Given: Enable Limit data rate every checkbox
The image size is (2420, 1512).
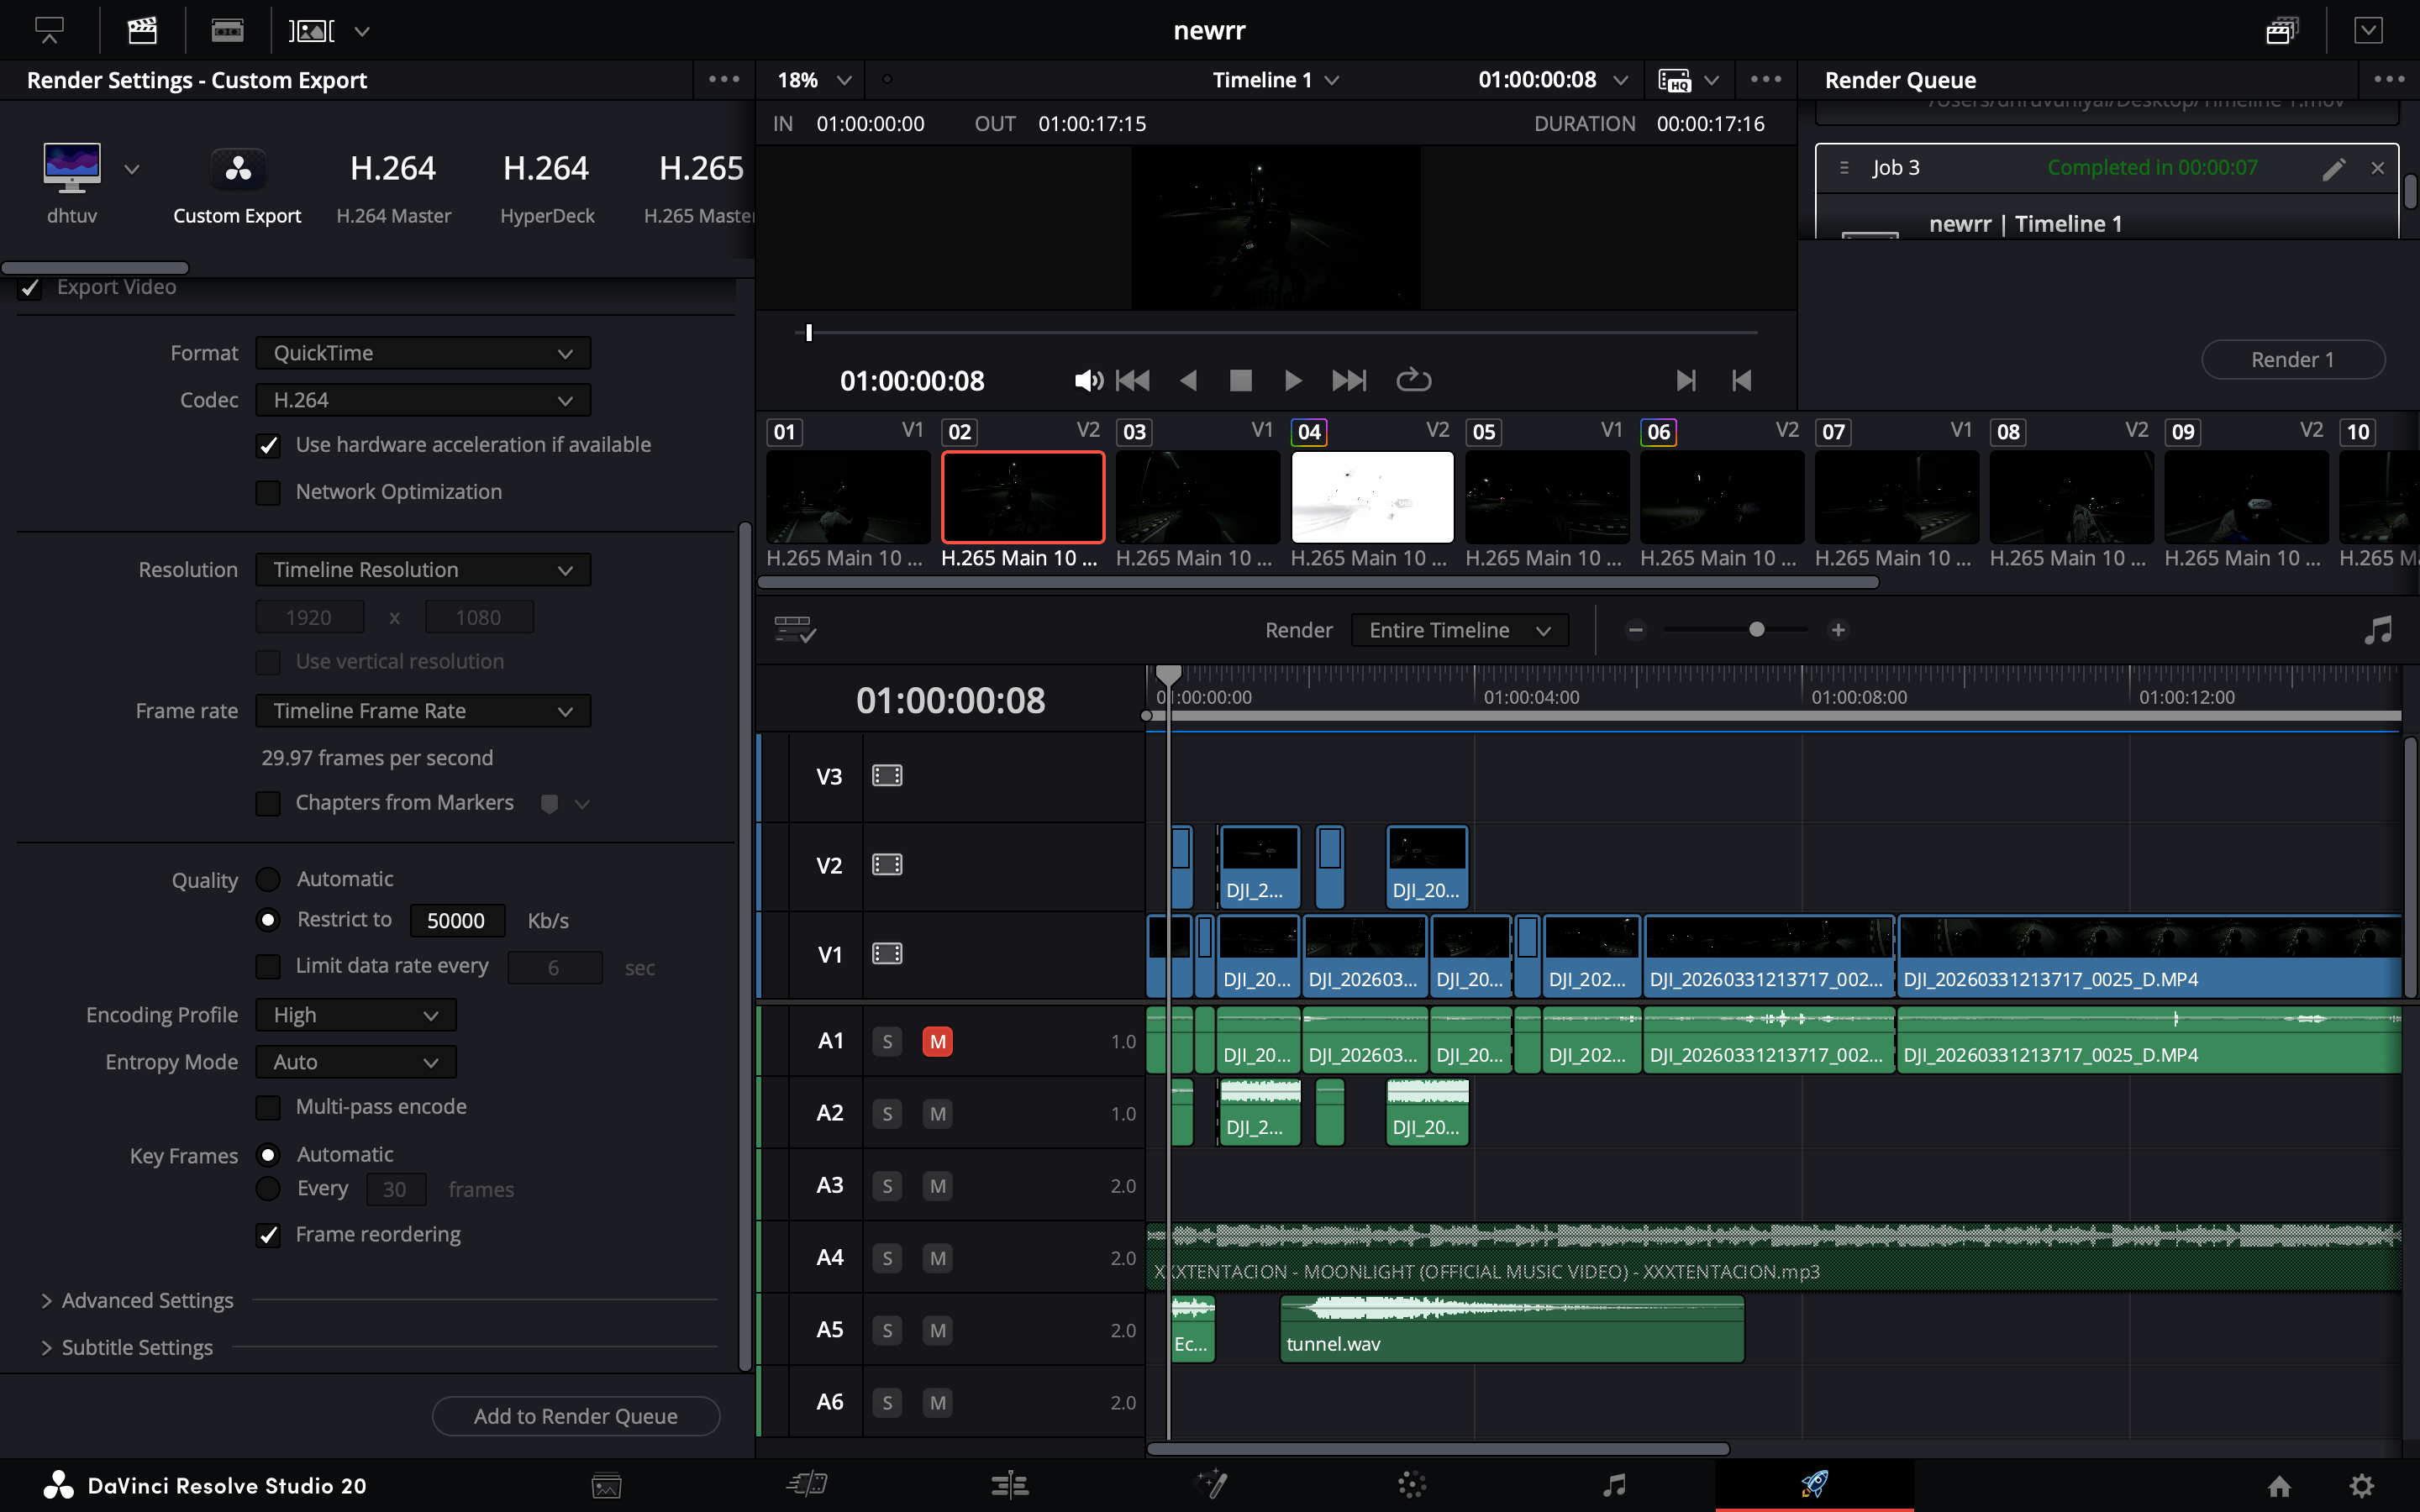Looking at the screenshot, I should pyautogui.click(x=268, y=966).
